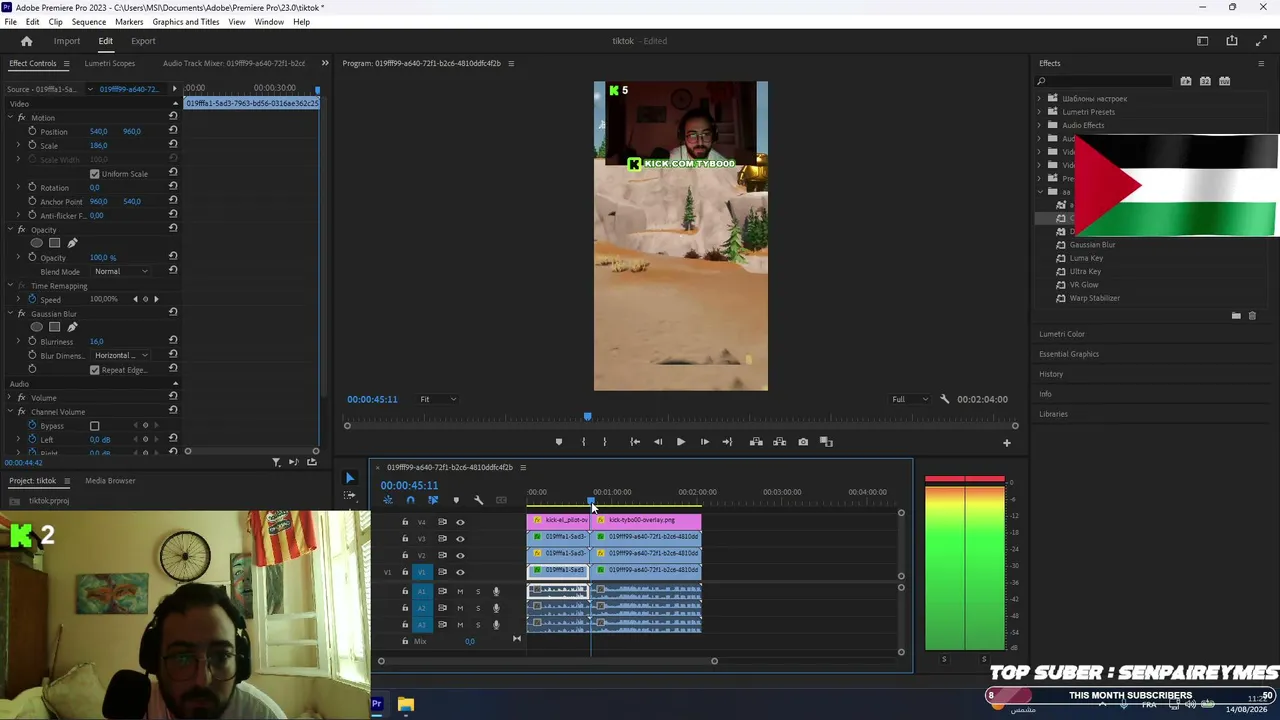Open Quick Export share icon
Viewport: 1280px width, 720px height.
point(1232,41)
